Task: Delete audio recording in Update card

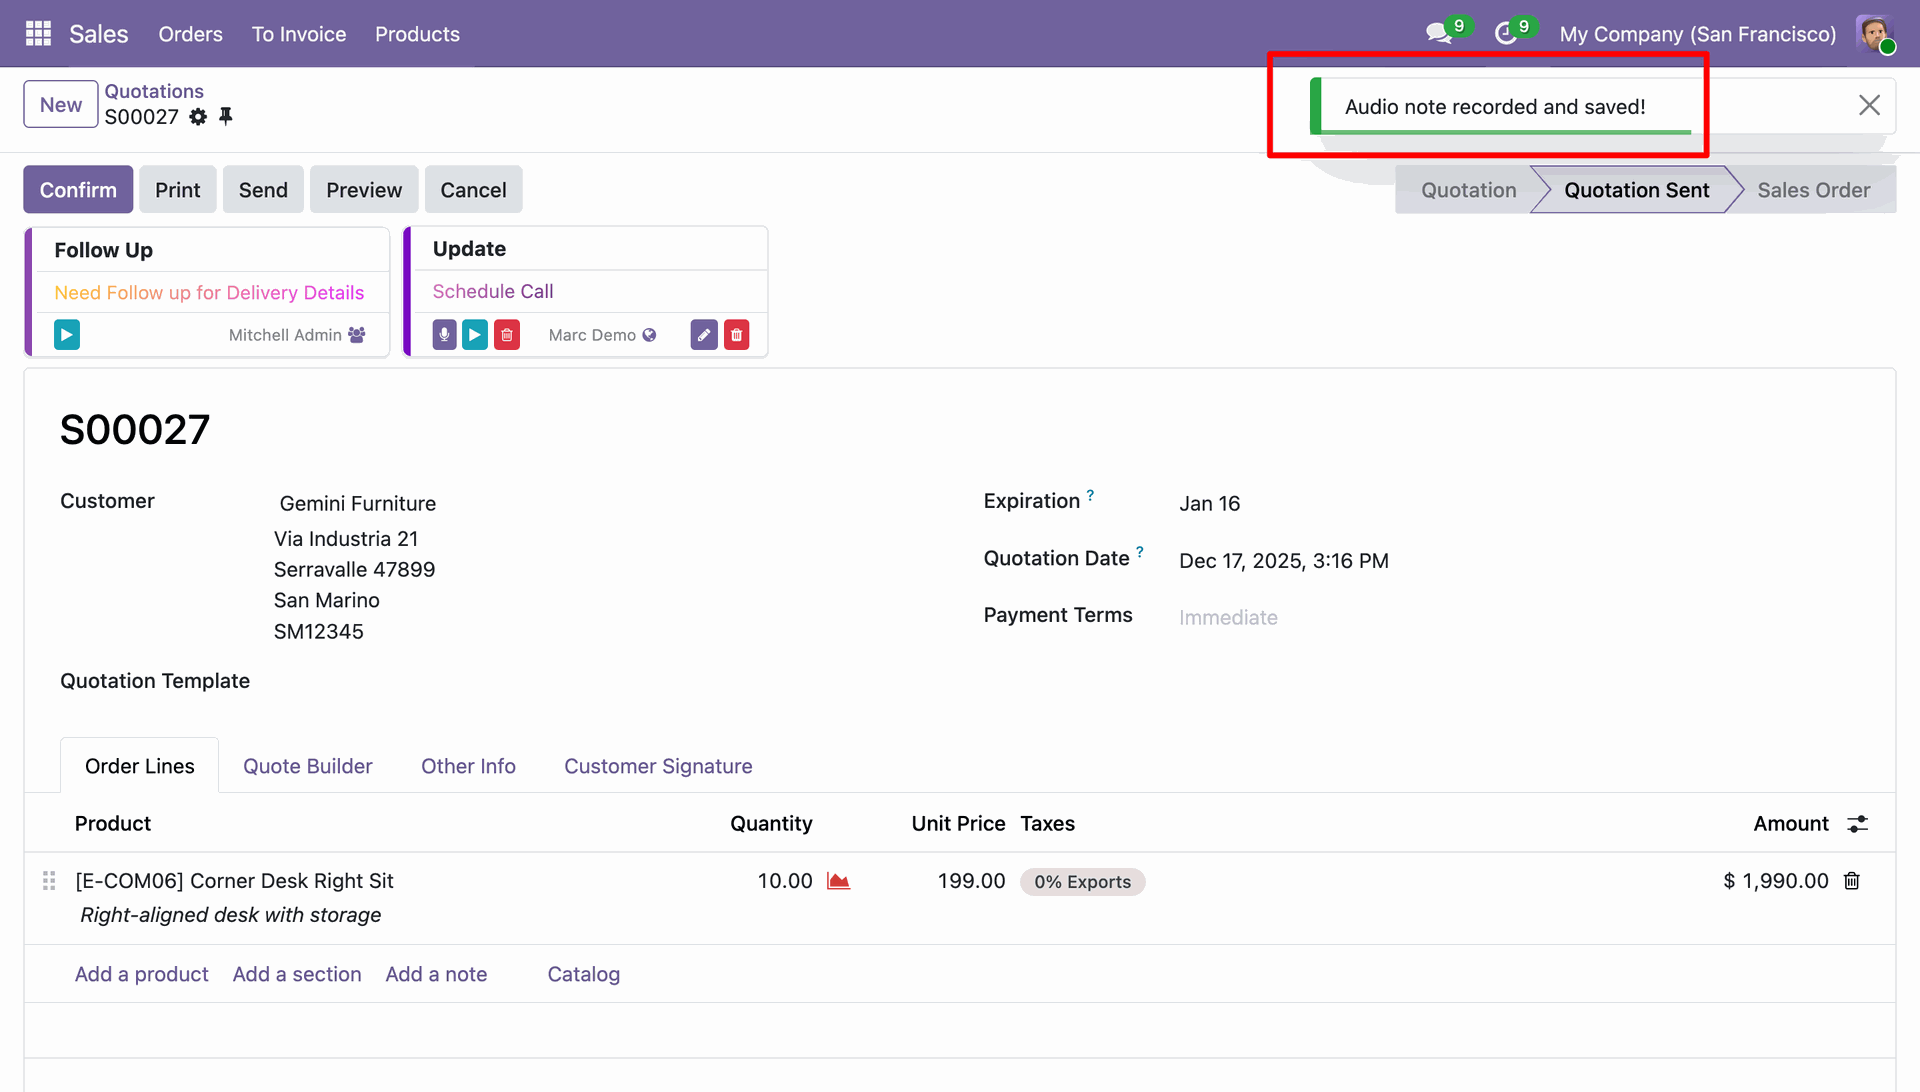Action: click(x=507, y=335)
